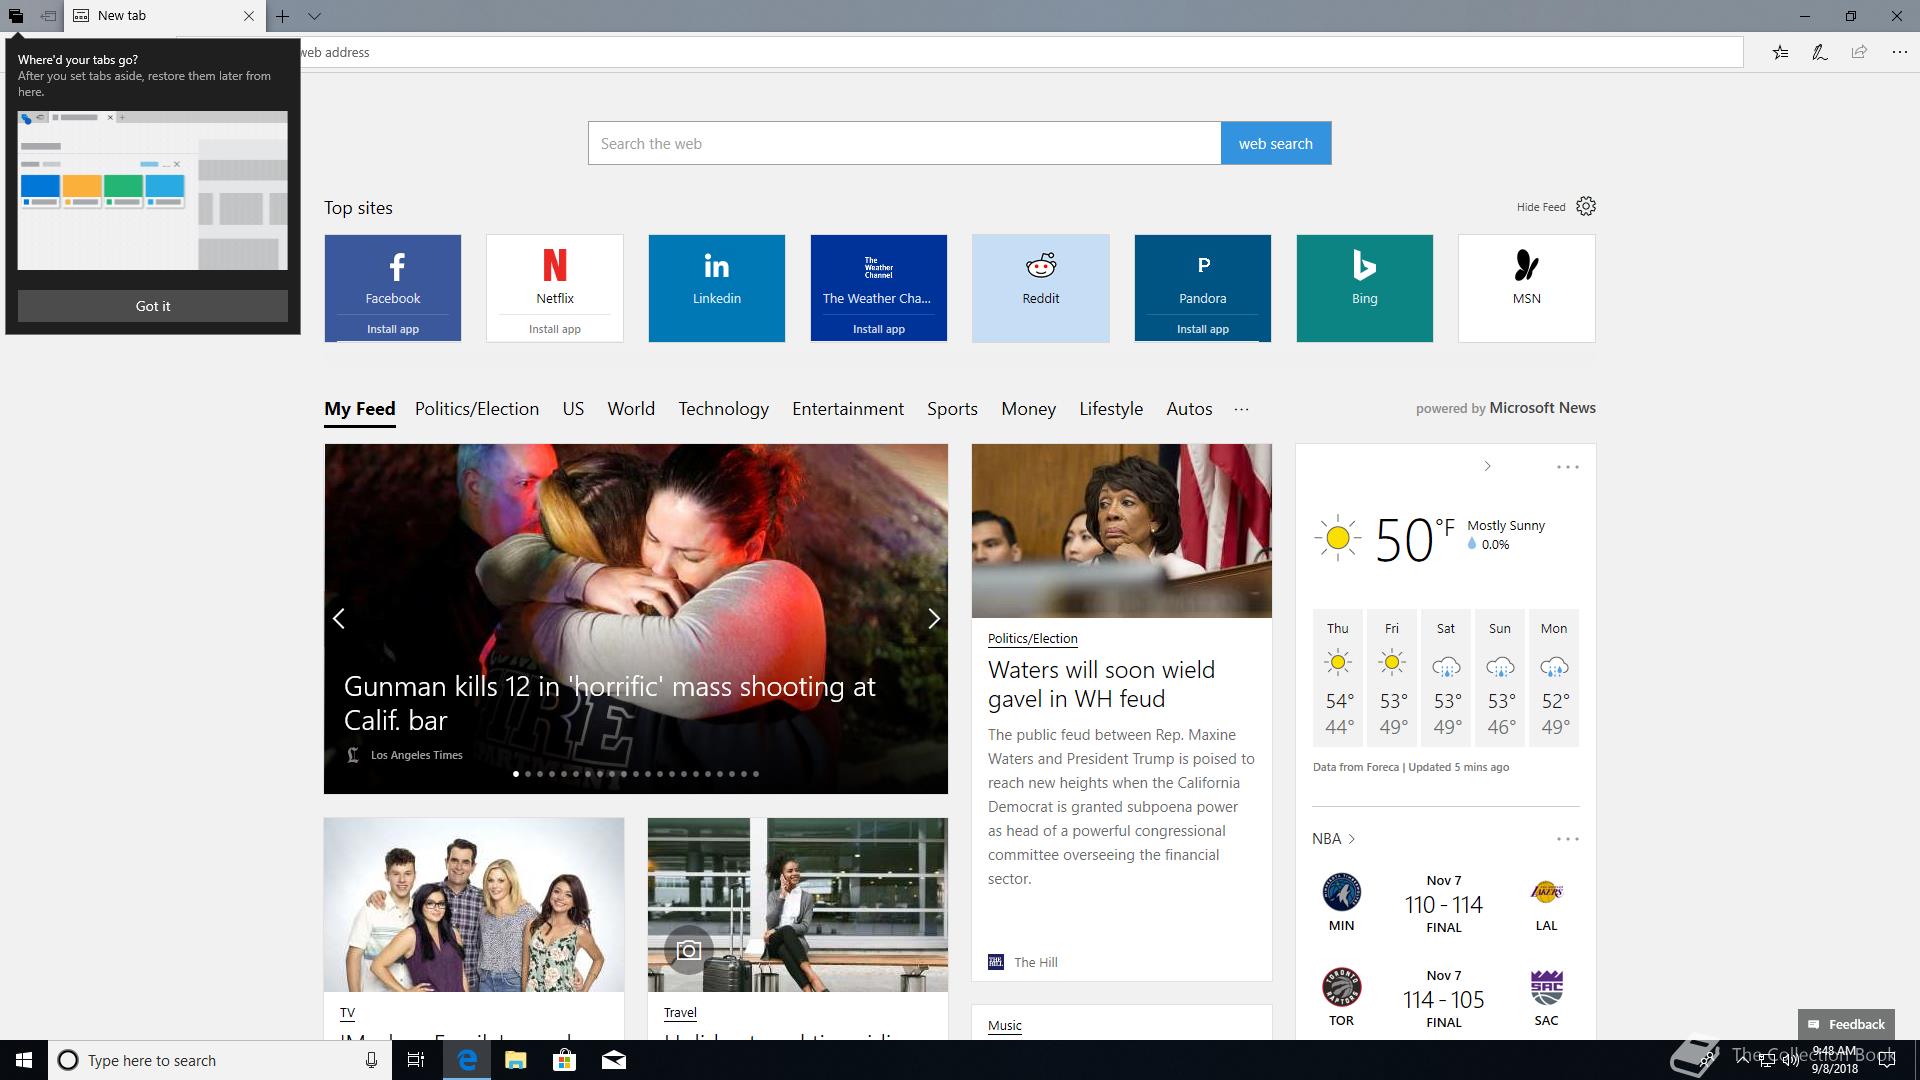Switch to the Technology feed tab
The height and width of the screenshot is (1080, 1920).
[724, 409]
